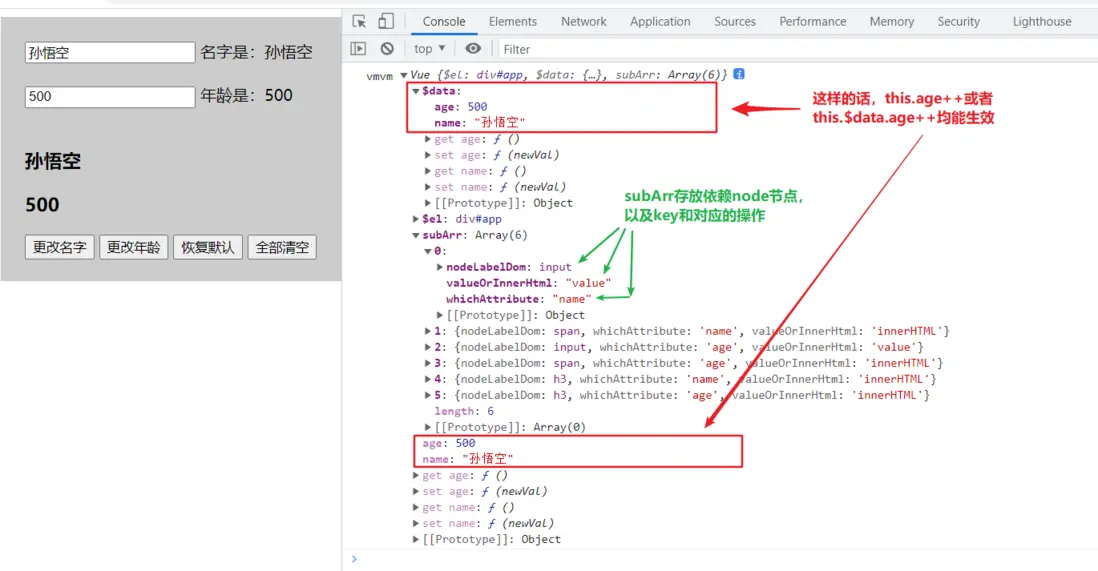Screen dimensions: 1098x571
Task: Expand bottom-level set name setter
Action: (416, 523)
